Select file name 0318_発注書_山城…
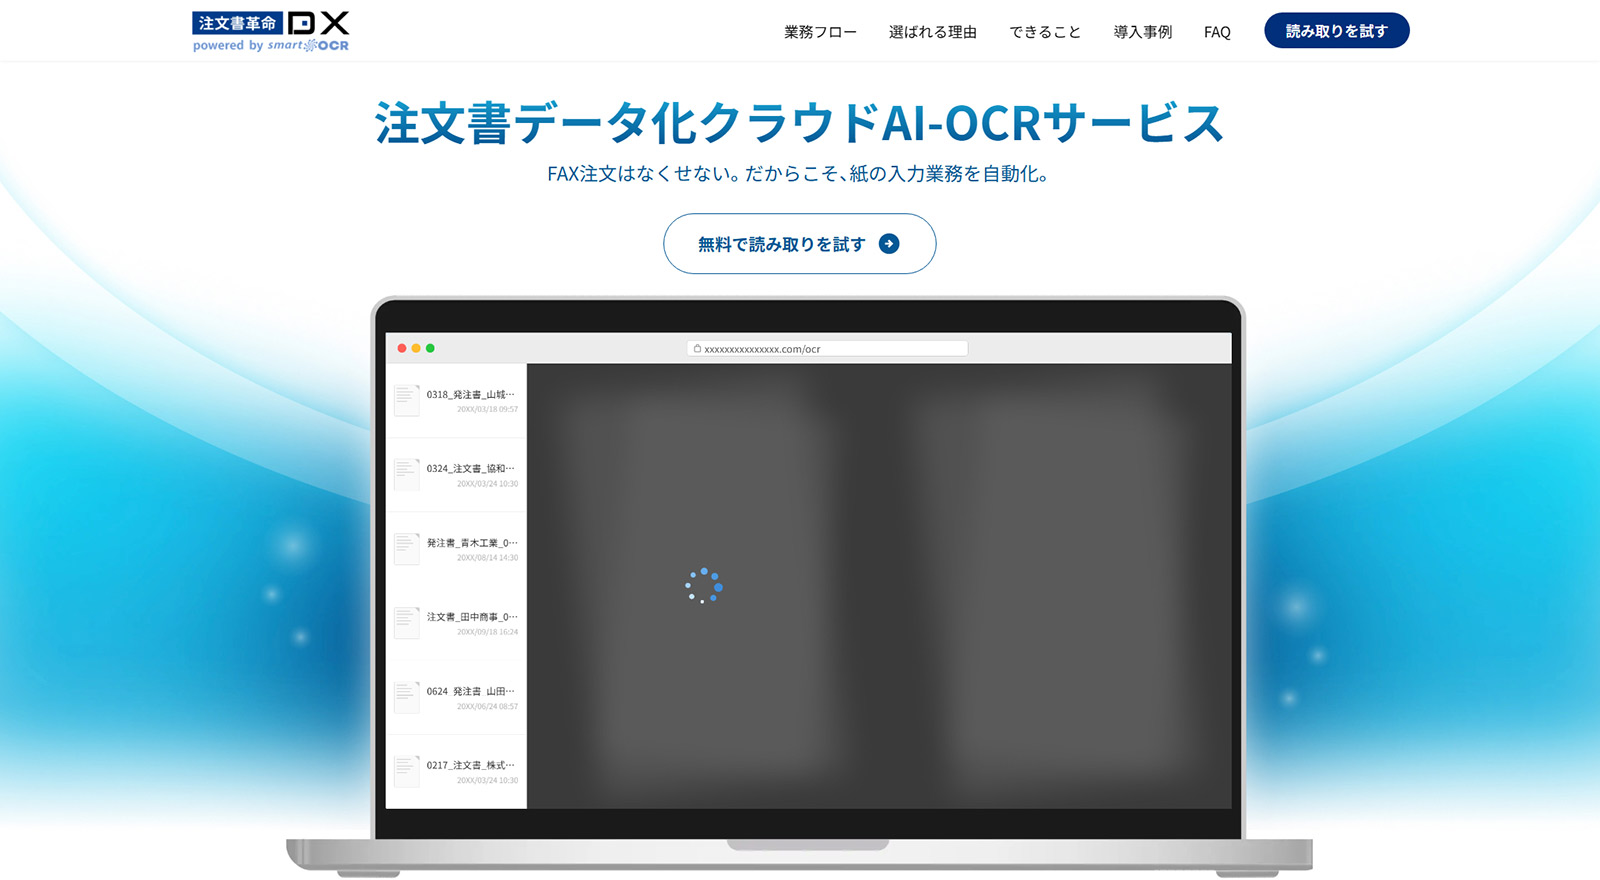 (470, 395)
